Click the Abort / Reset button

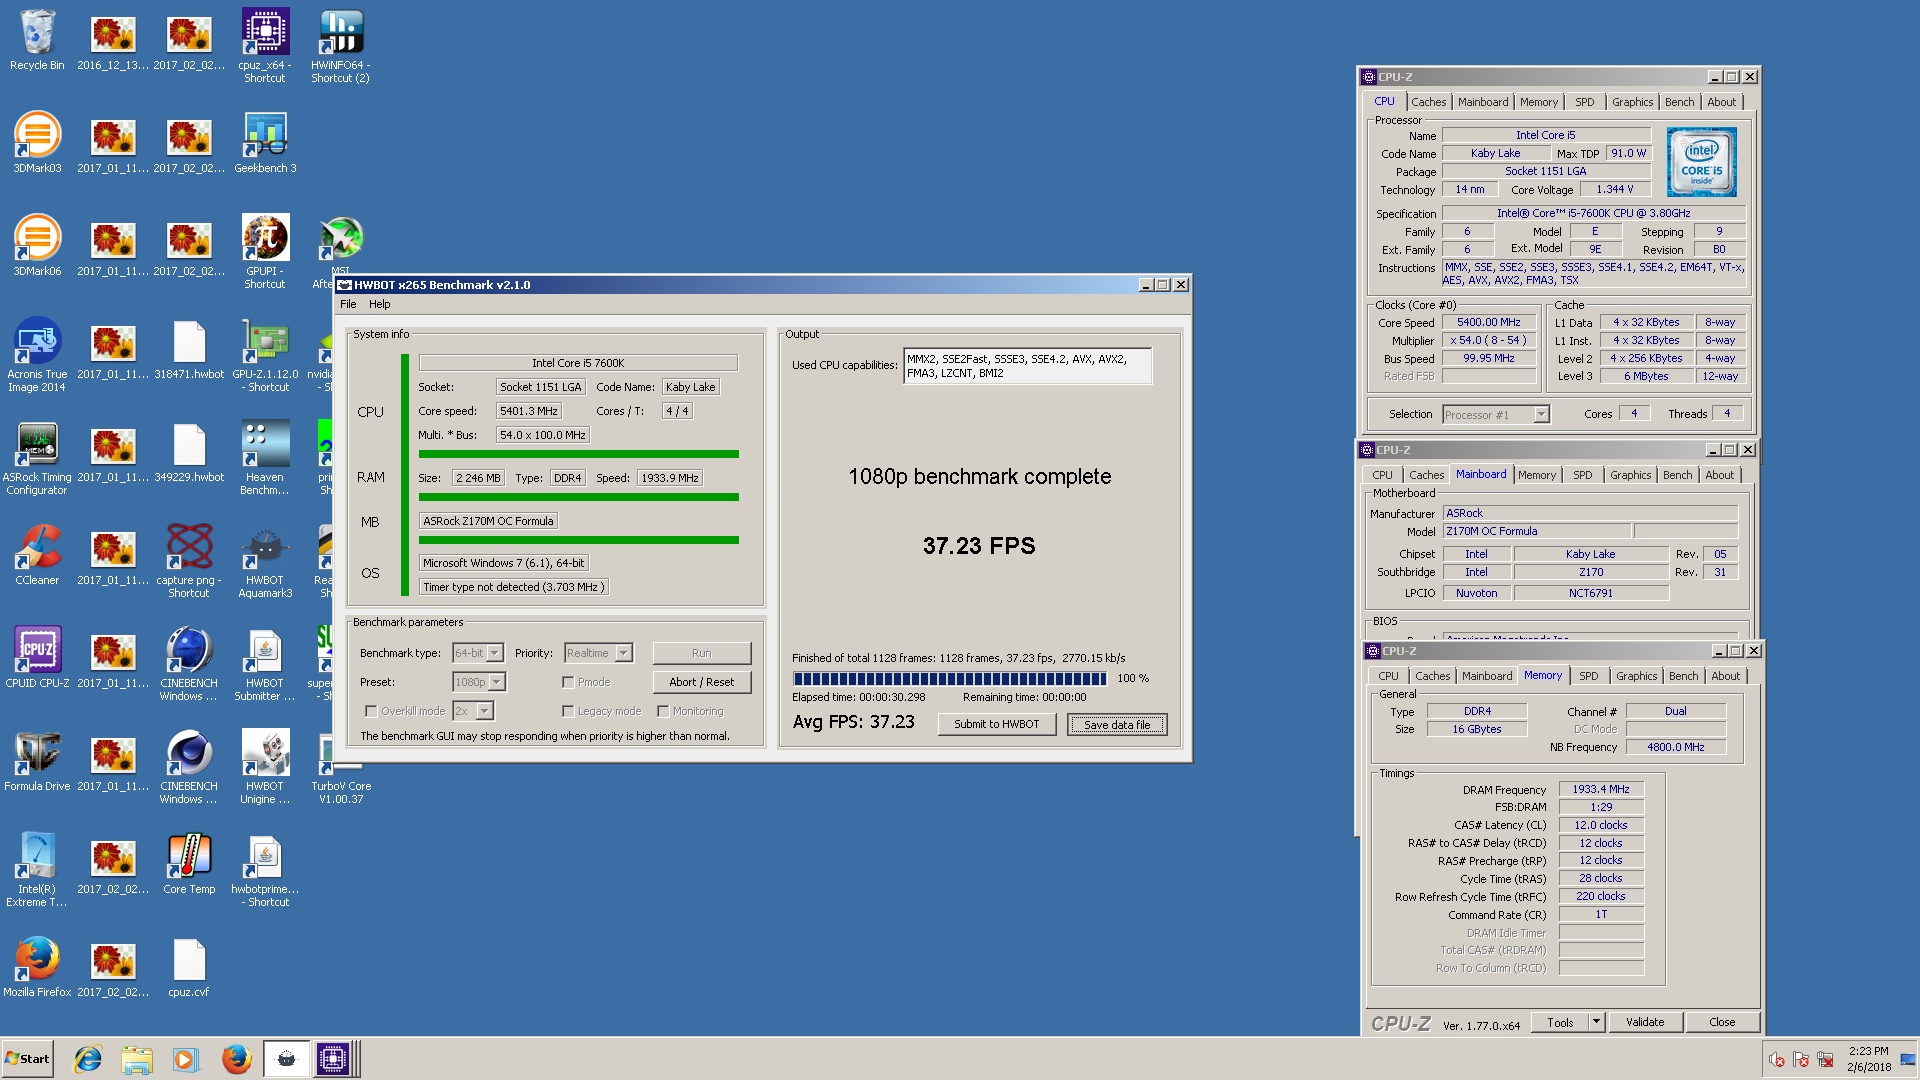tap(702, 682)
